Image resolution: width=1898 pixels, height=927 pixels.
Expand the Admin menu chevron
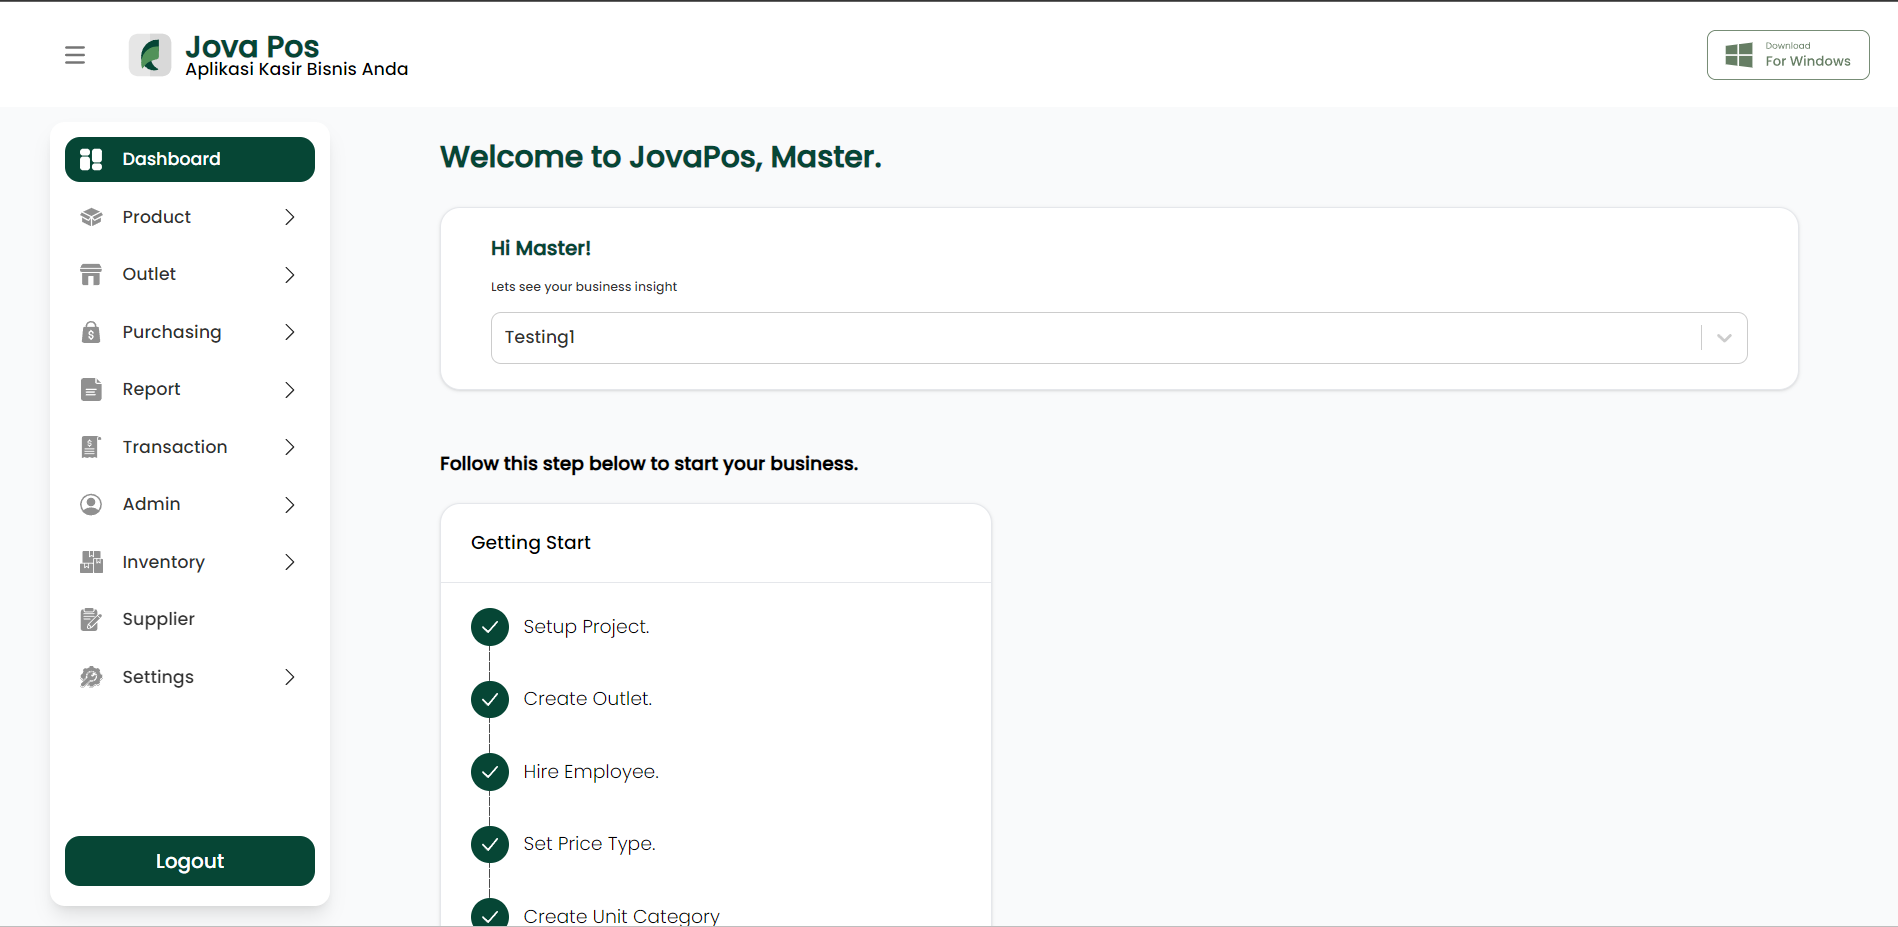point(290,504)
